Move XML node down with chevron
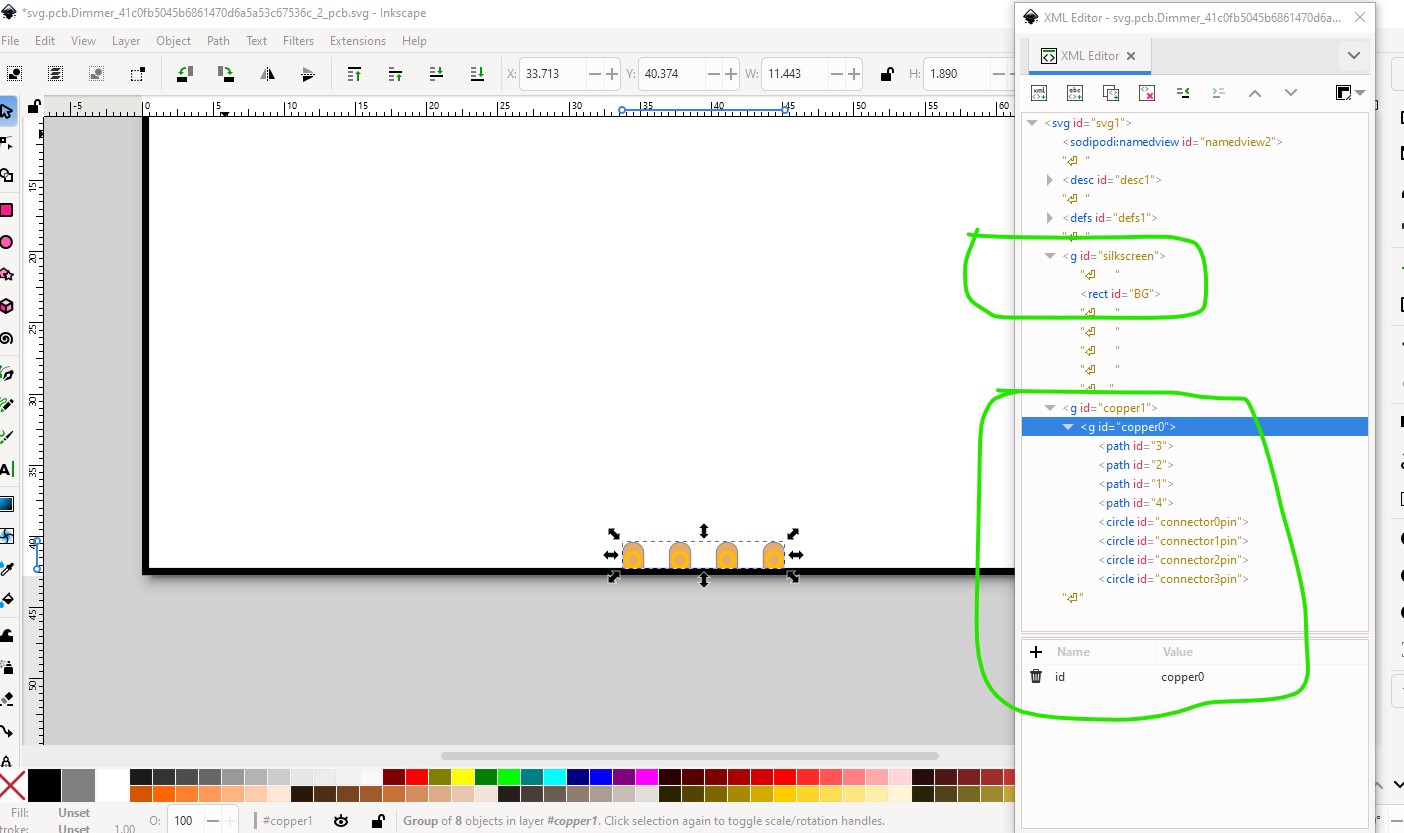 (x=1291, y=93)
